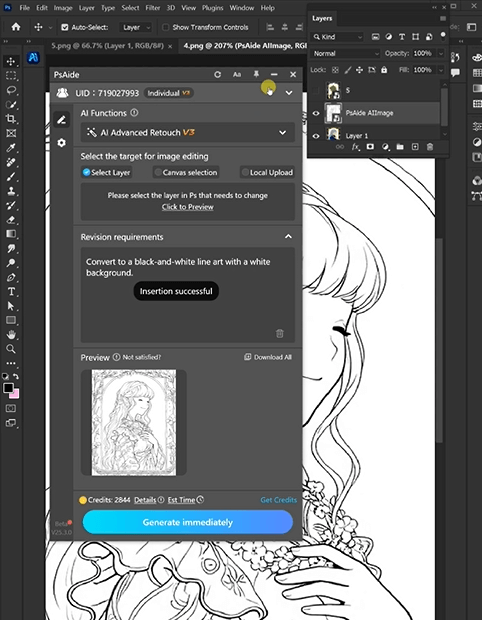Screen dimensions: 482x620
Task: Clear revision requirements with trash icon
Action: coord(280,333)
